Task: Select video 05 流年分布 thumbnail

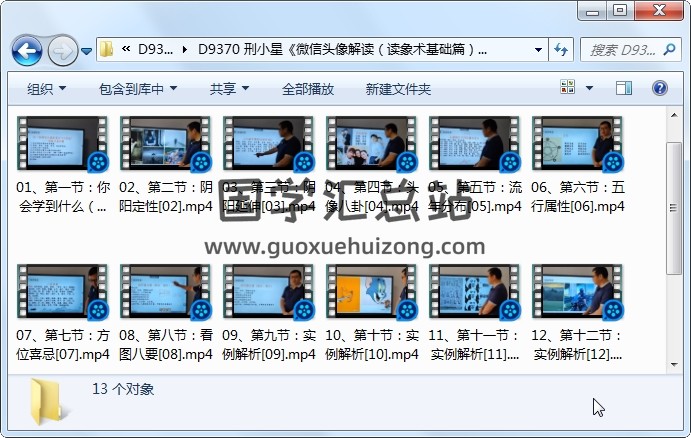Action: (x=475, y=144)
